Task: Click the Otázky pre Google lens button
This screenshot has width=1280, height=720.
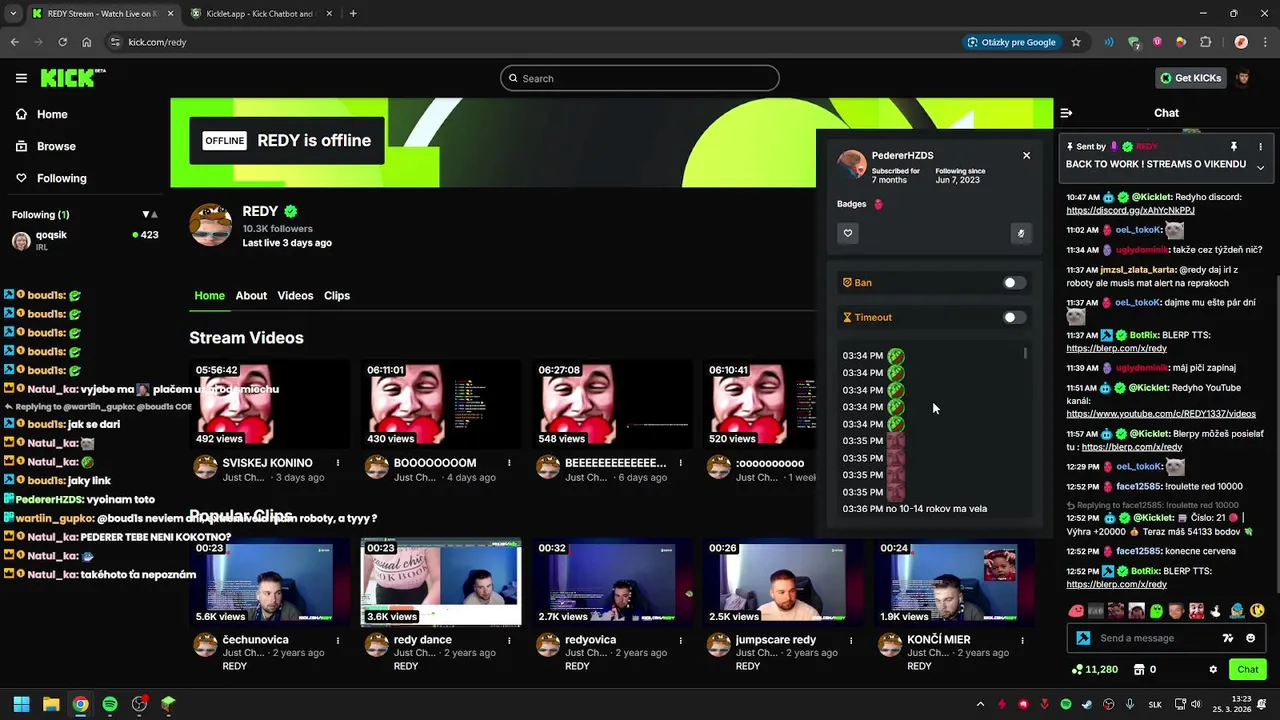Action: tap(1011, 42)
